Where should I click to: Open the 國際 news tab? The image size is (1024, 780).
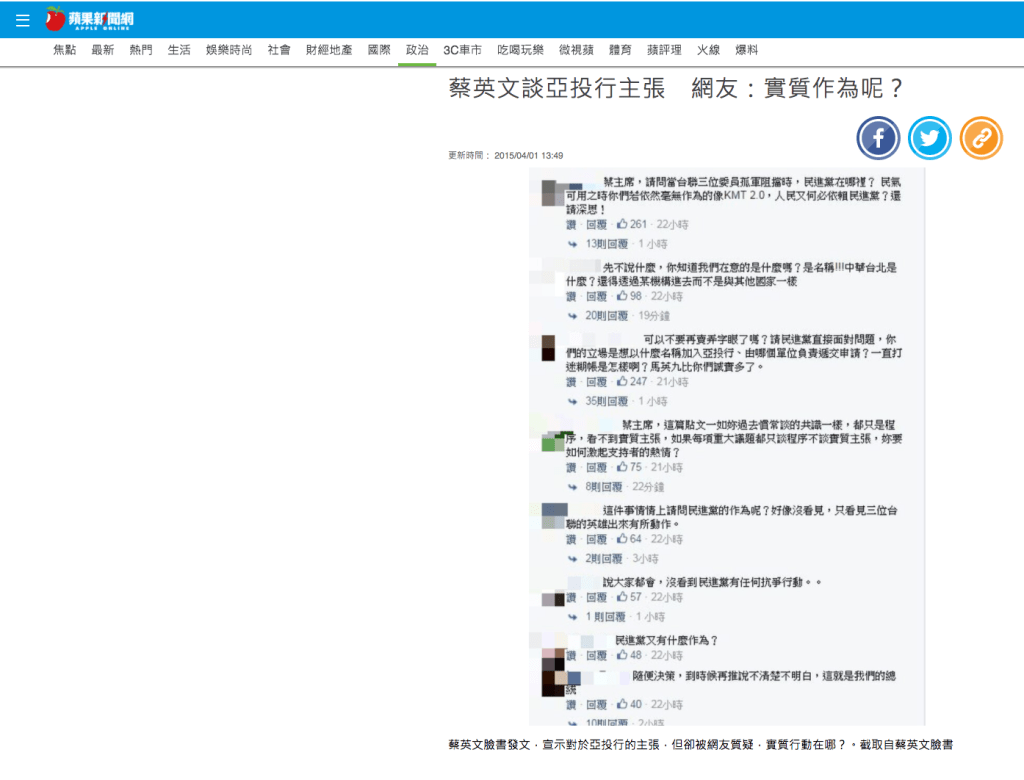pos(379,50)
